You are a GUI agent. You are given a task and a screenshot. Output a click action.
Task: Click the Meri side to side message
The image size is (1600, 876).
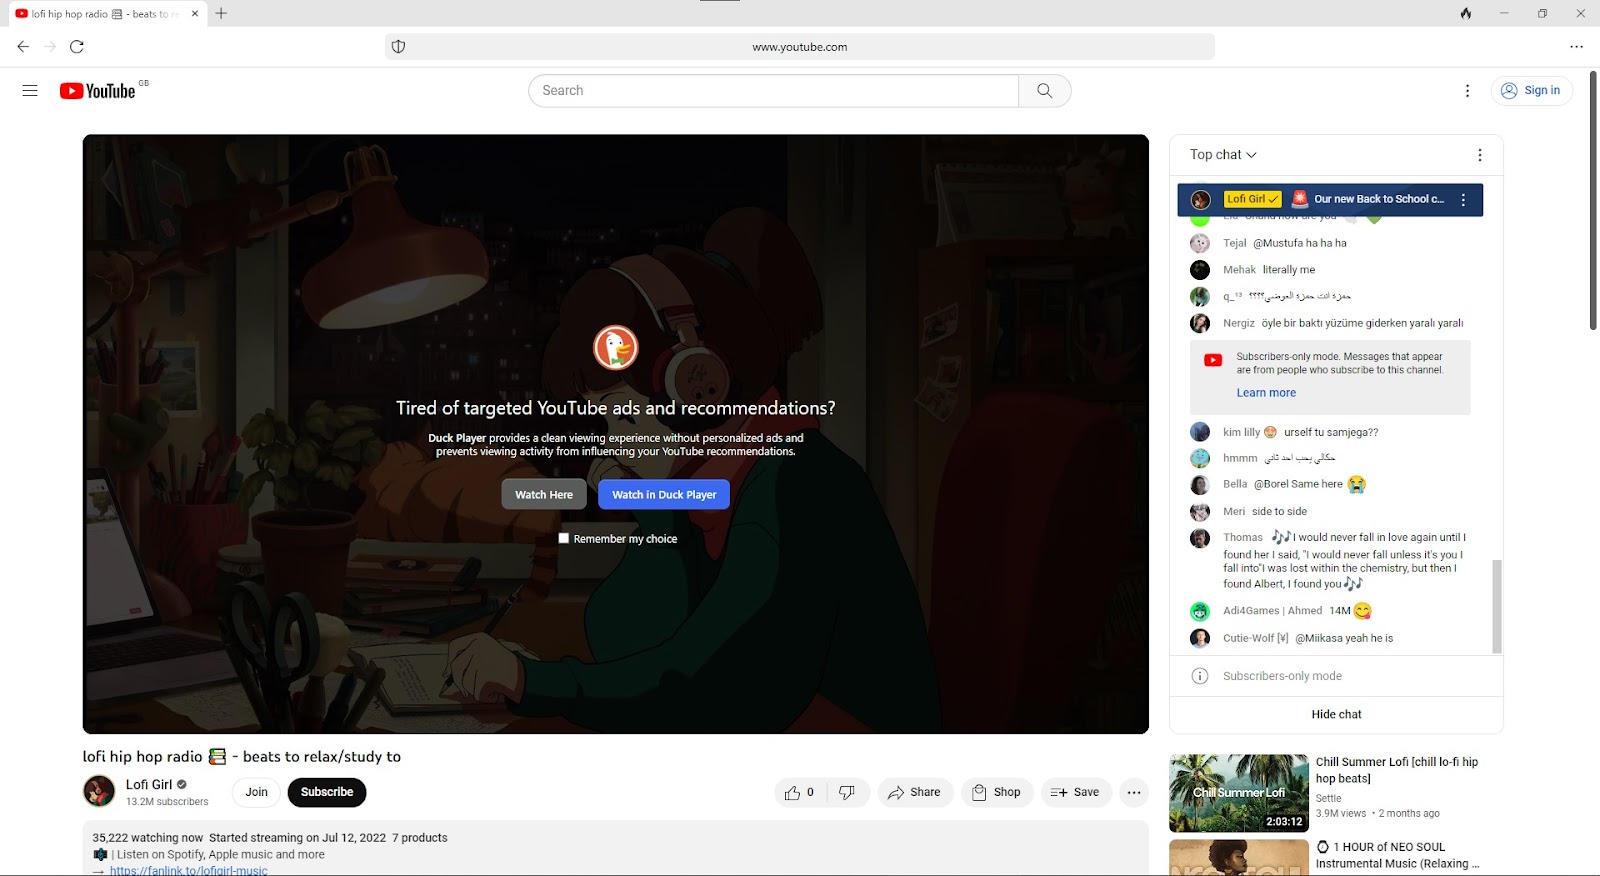[1265, 511]
